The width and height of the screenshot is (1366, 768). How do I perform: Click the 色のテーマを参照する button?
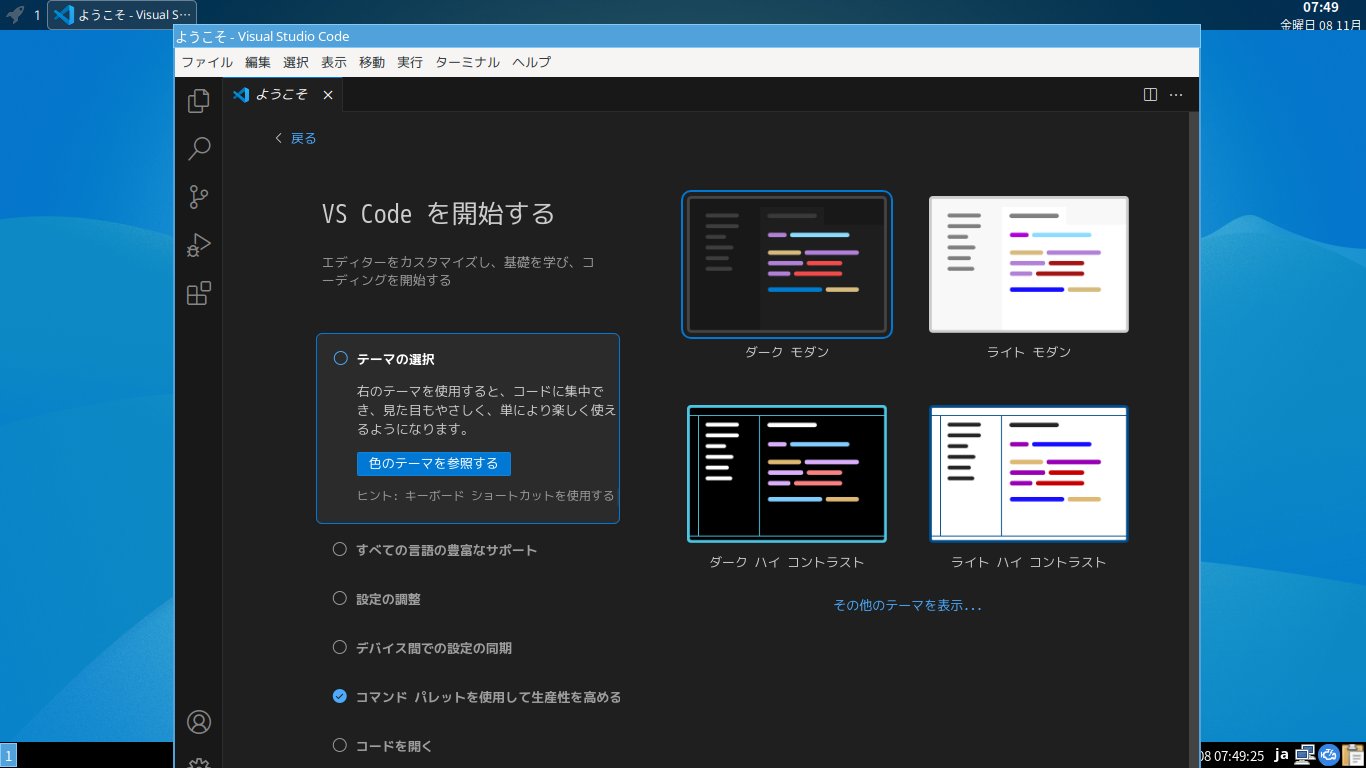pyautogui.click(x=434, y=464)
